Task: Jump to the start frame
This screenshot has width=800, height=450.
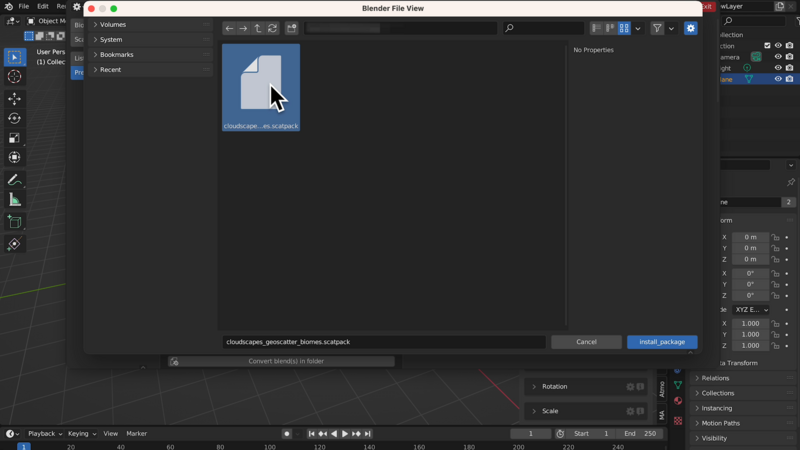Action: 311,434
